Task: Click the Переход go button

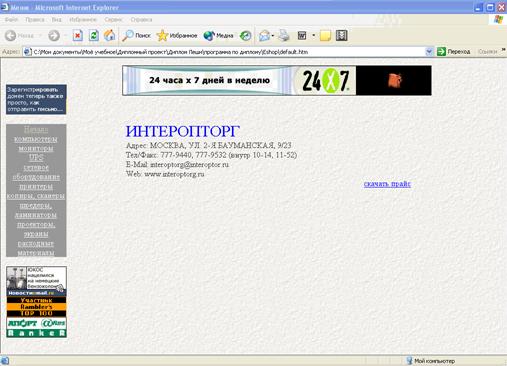Action: (x=454, y=52)
